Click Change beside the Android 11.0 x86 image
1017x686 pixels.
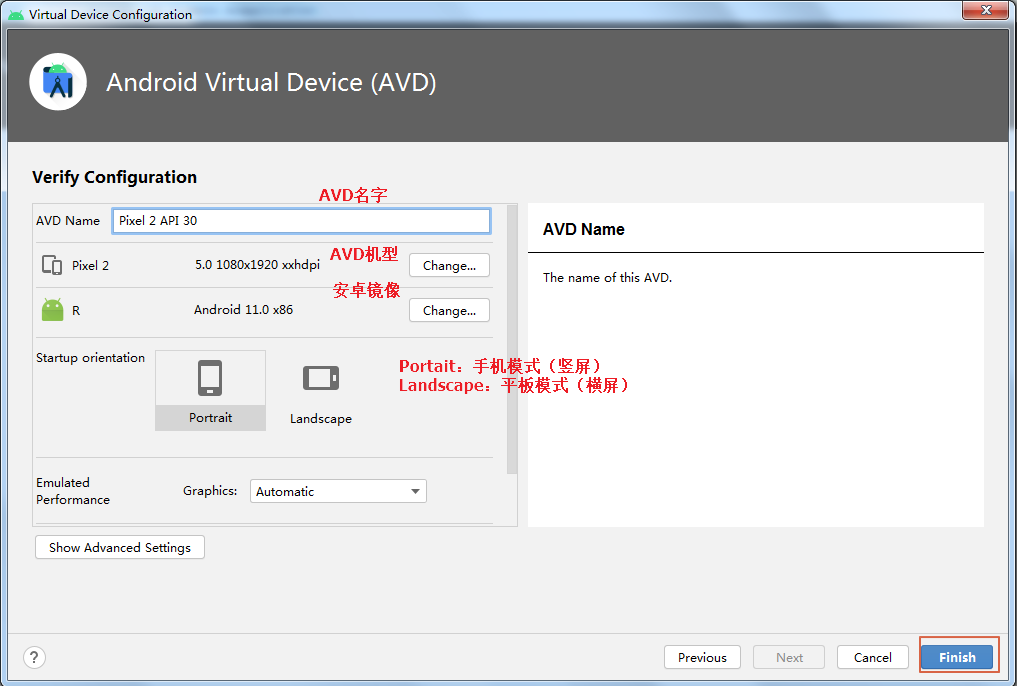[448, 310]
